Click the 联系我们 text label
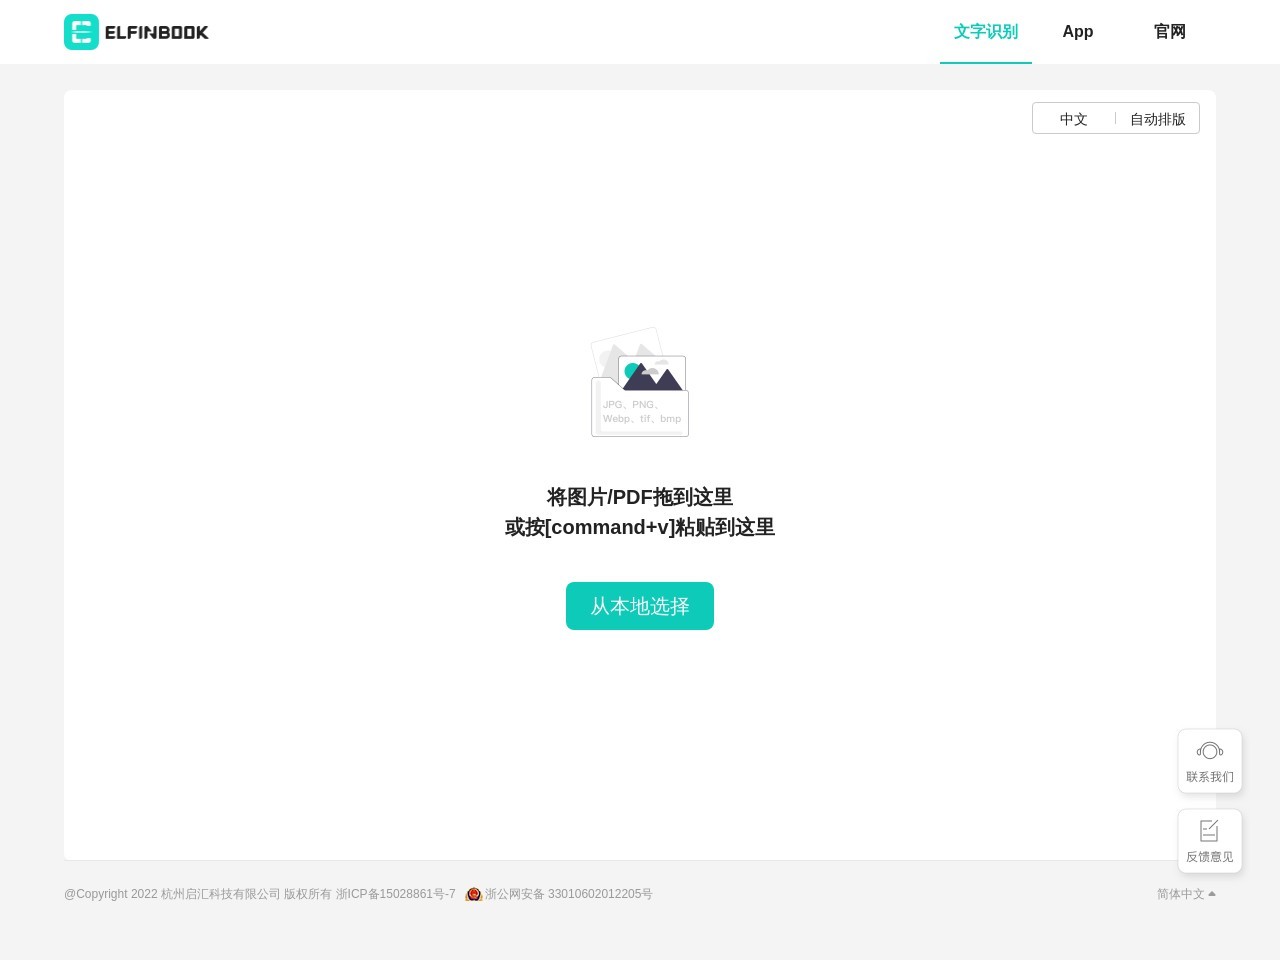1280x960 pixels. pyautogui.click(x=1210, y=777)
